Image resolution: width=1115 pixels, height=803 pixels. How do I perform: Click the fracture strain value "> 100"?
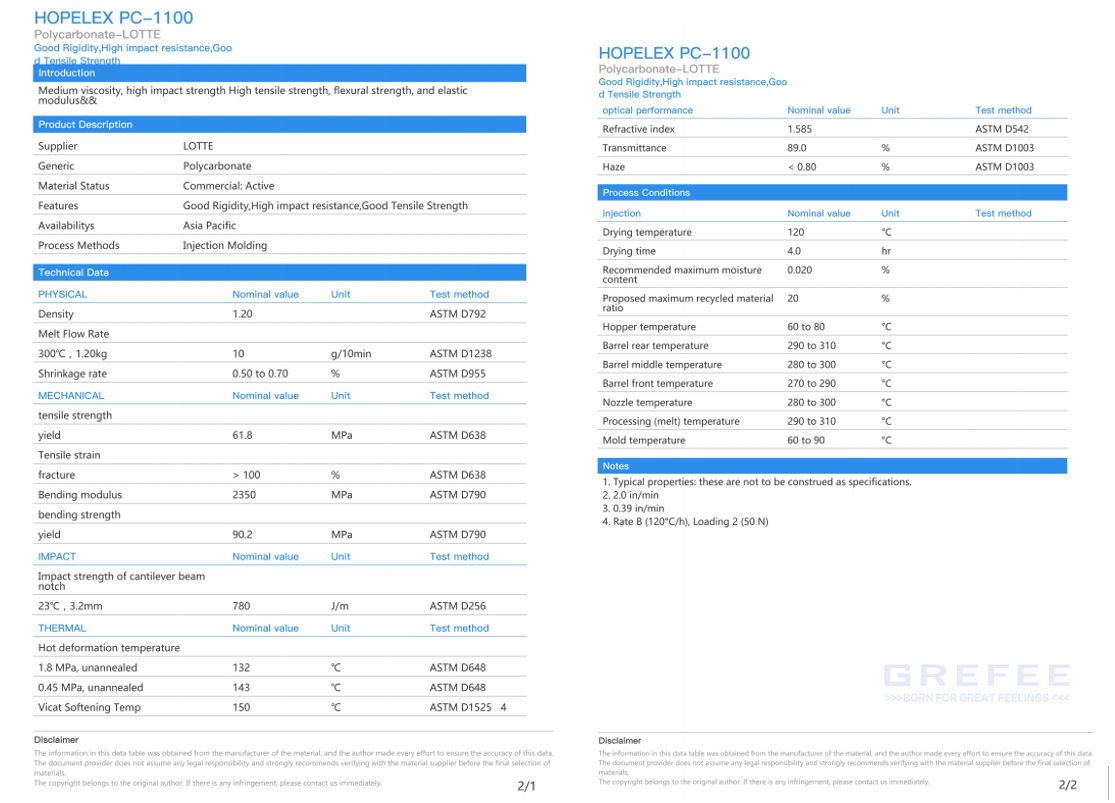point(247,475)
